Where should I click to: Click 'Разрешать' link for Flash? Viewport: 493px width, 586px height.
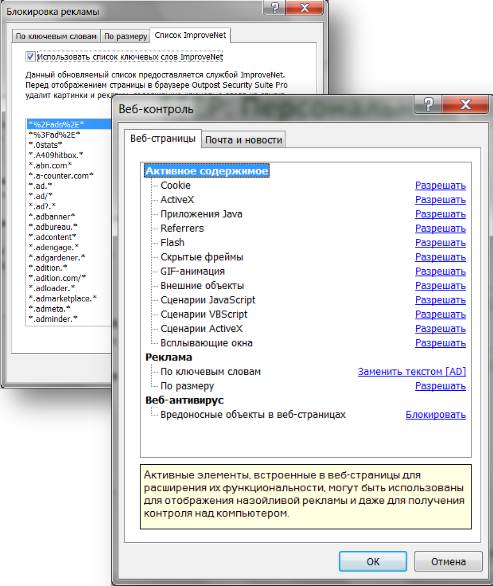(x=440, y=243)
